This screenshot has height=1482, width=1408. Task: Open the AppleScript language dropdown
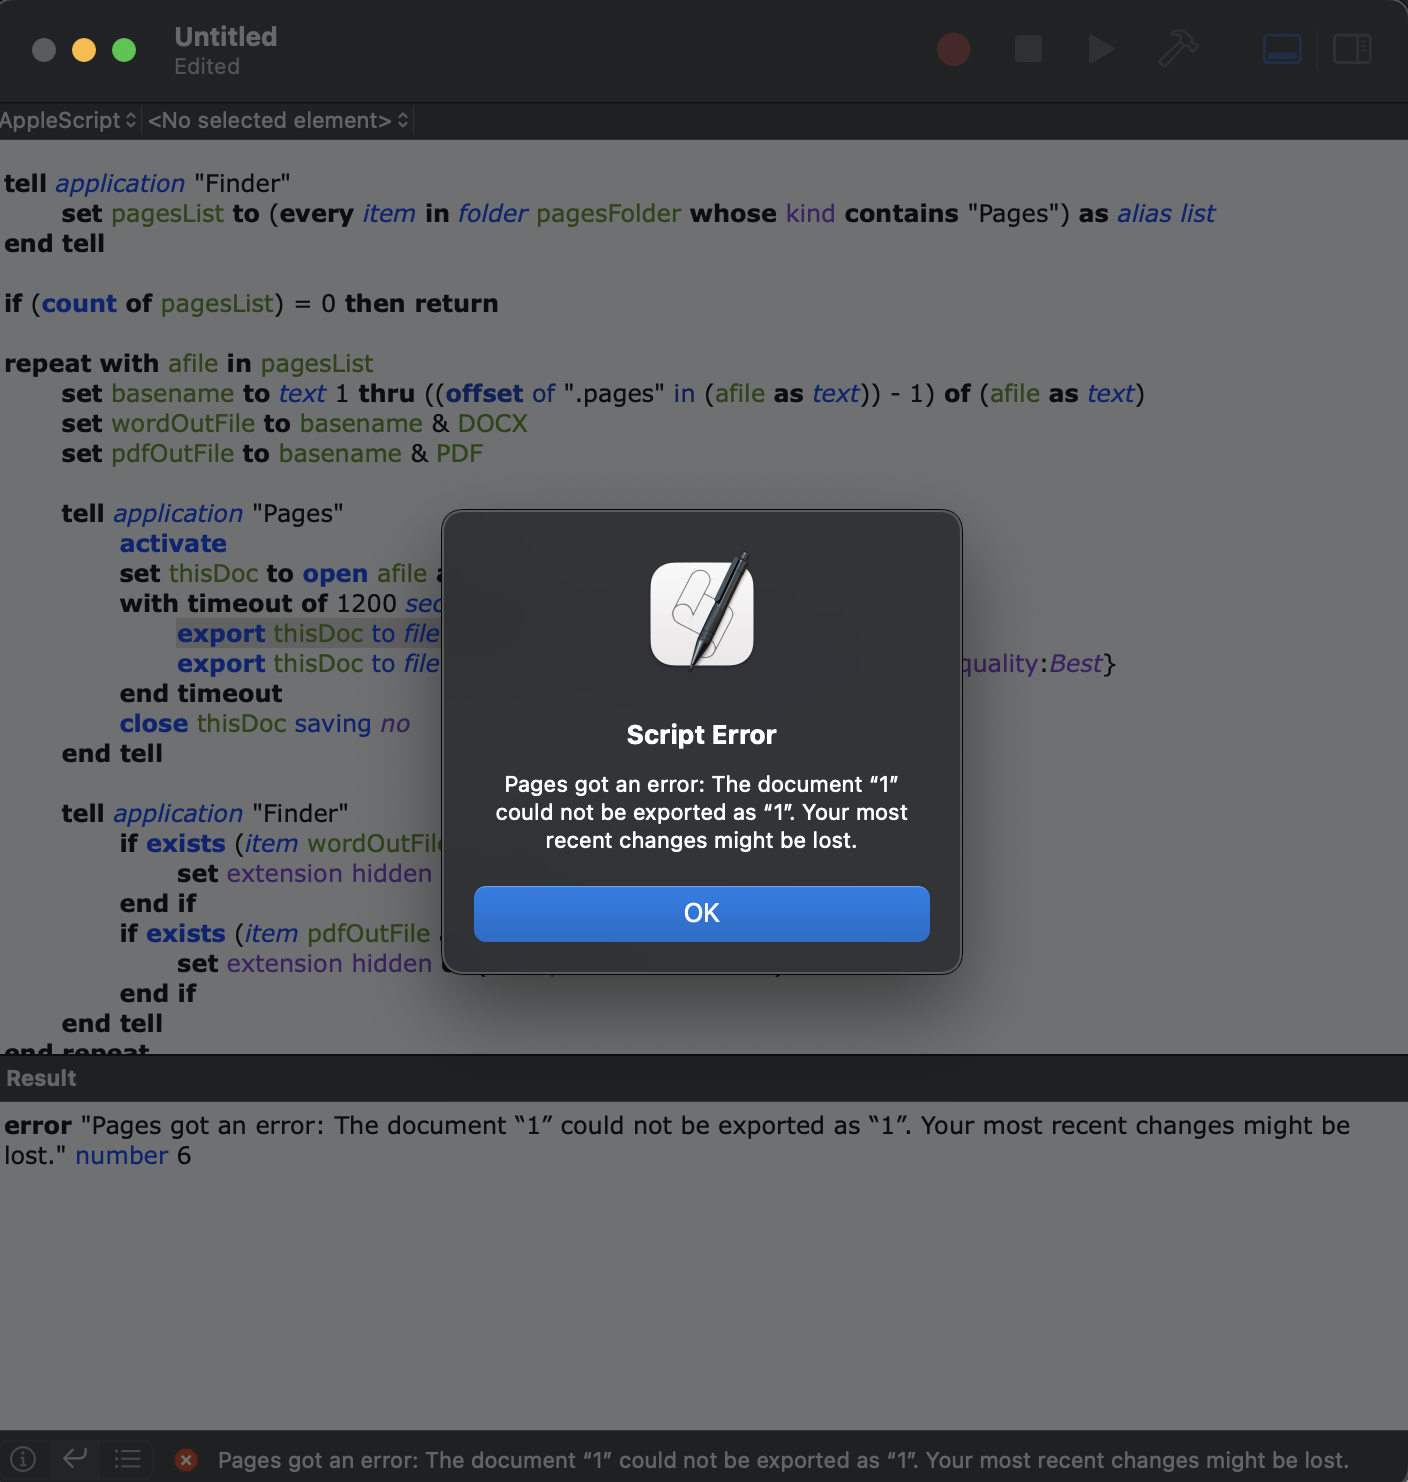pyautogui.click(x=68, y=120)
